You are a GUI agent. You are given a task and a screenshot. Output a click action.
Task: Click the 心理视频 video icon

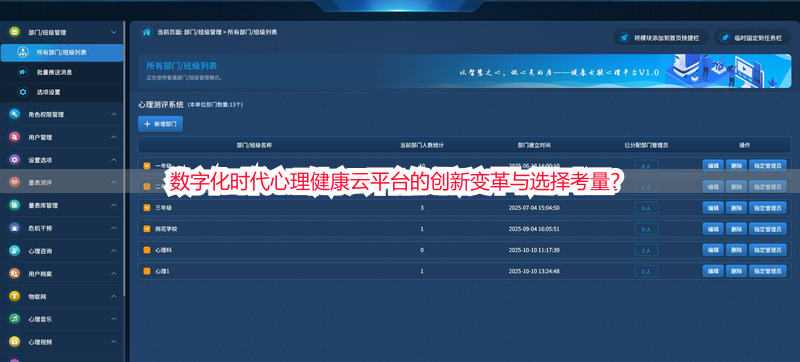(x=14, y=342)
